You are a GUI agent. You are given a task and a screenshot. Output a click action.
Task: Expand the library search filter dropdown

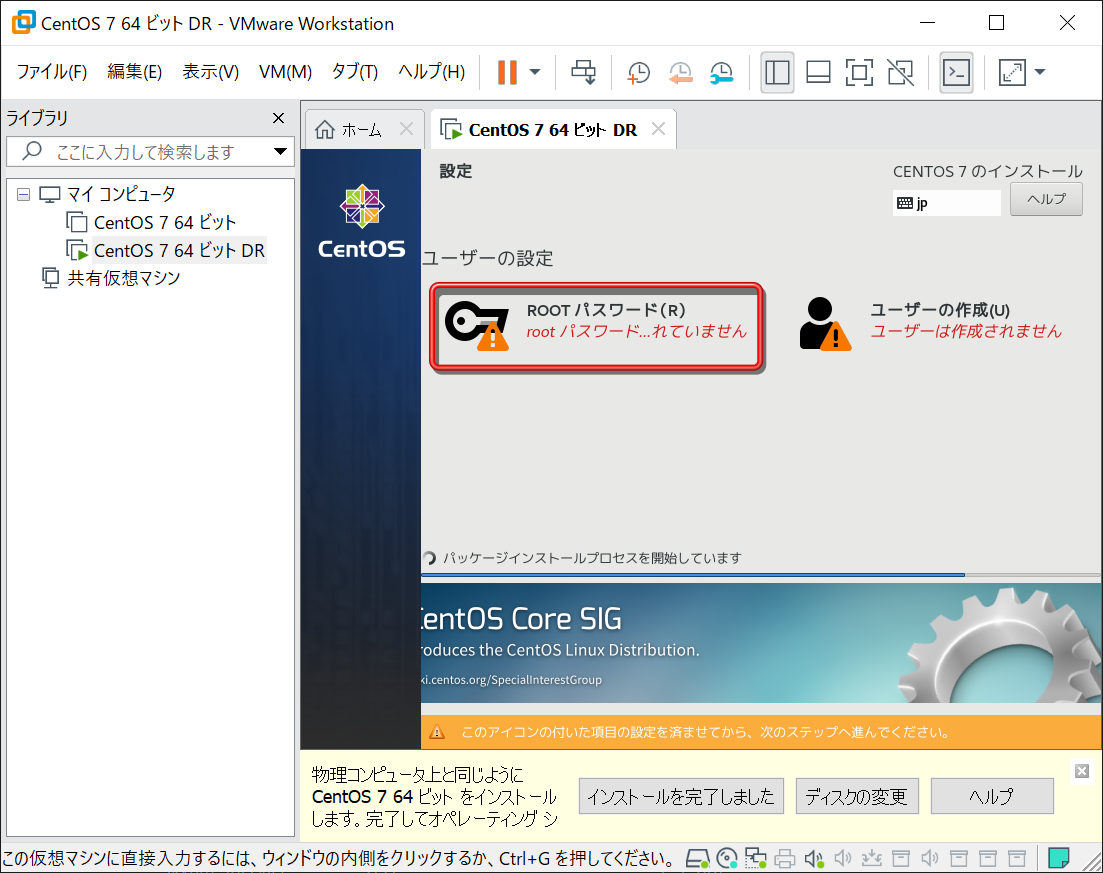[x=280, y=151]
